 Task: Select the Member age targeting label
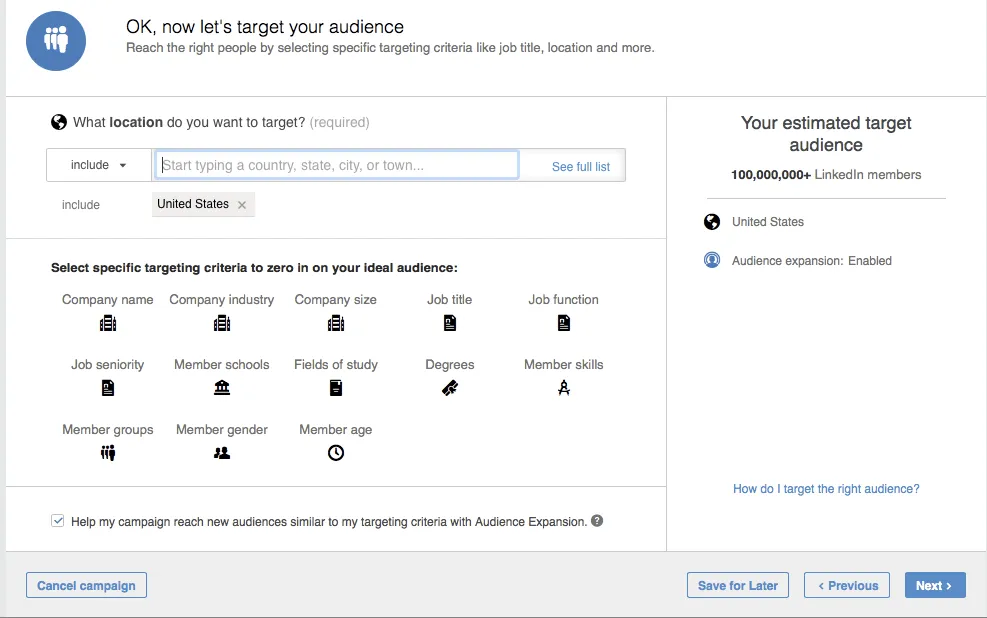pyautogui.click(x=336, y=429)
